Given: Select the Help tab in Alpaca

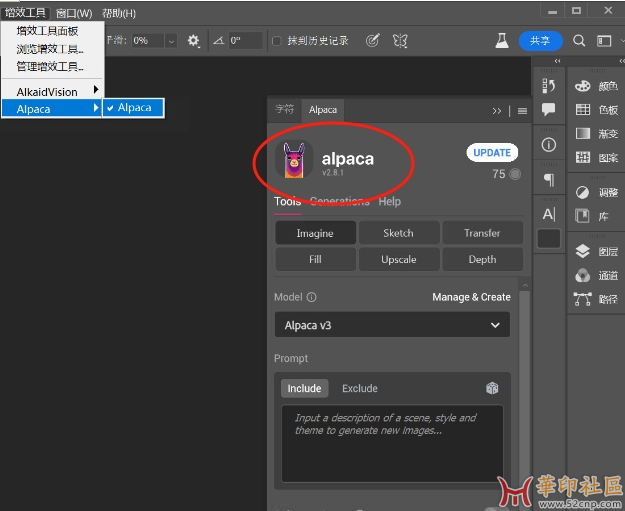Looking at the screenshot, I should click(x=390, y=201).
